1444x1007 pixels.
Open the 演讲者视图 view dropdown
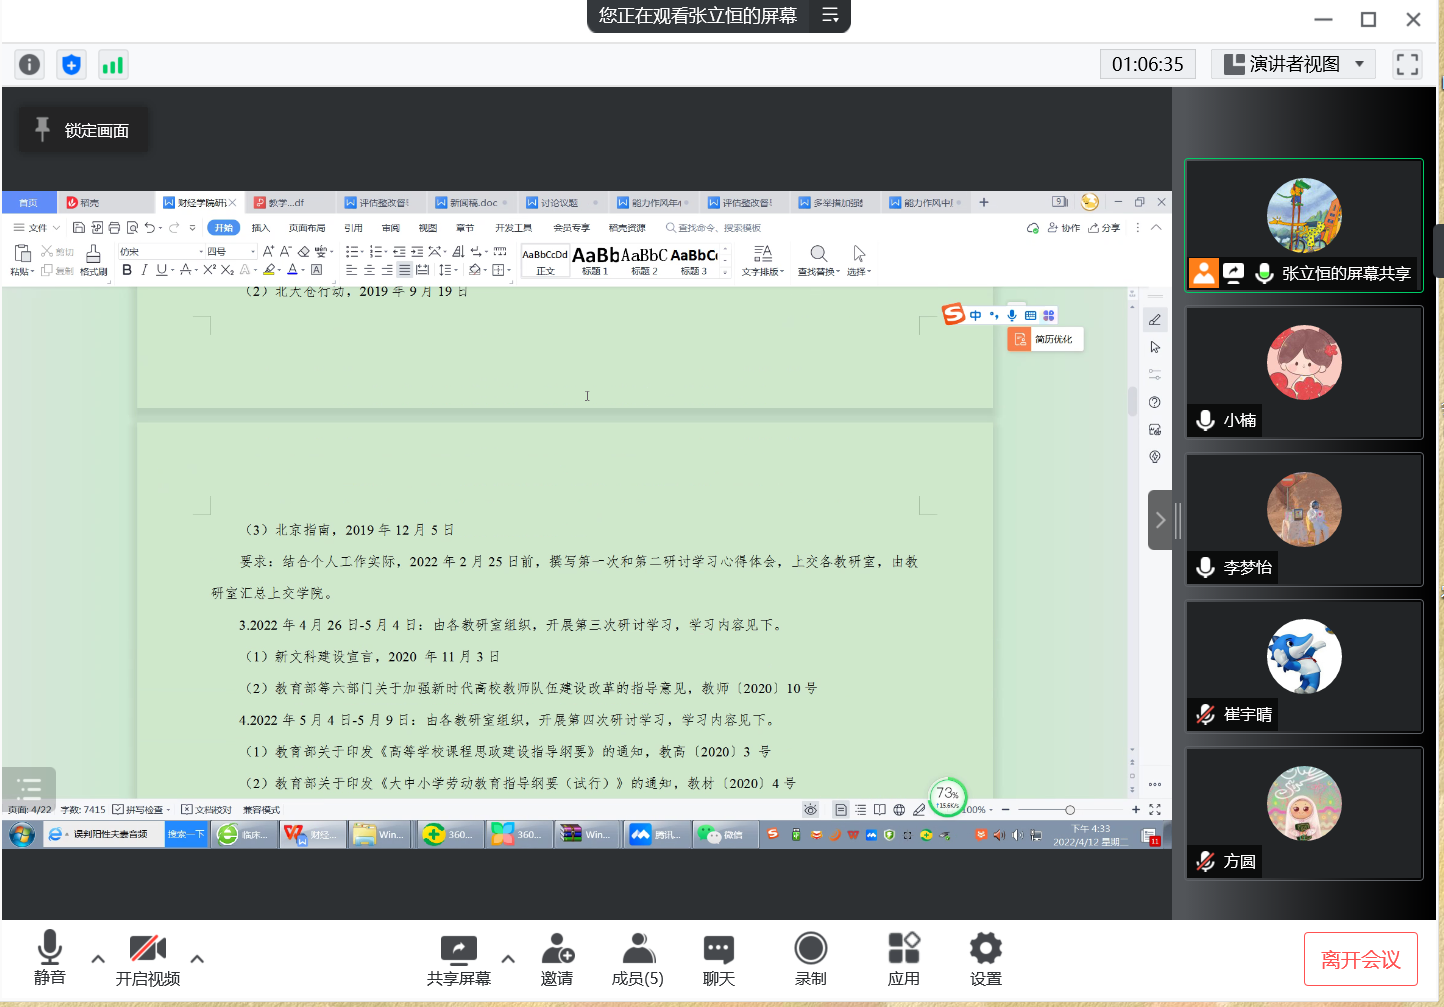(x=1293, y=64)
